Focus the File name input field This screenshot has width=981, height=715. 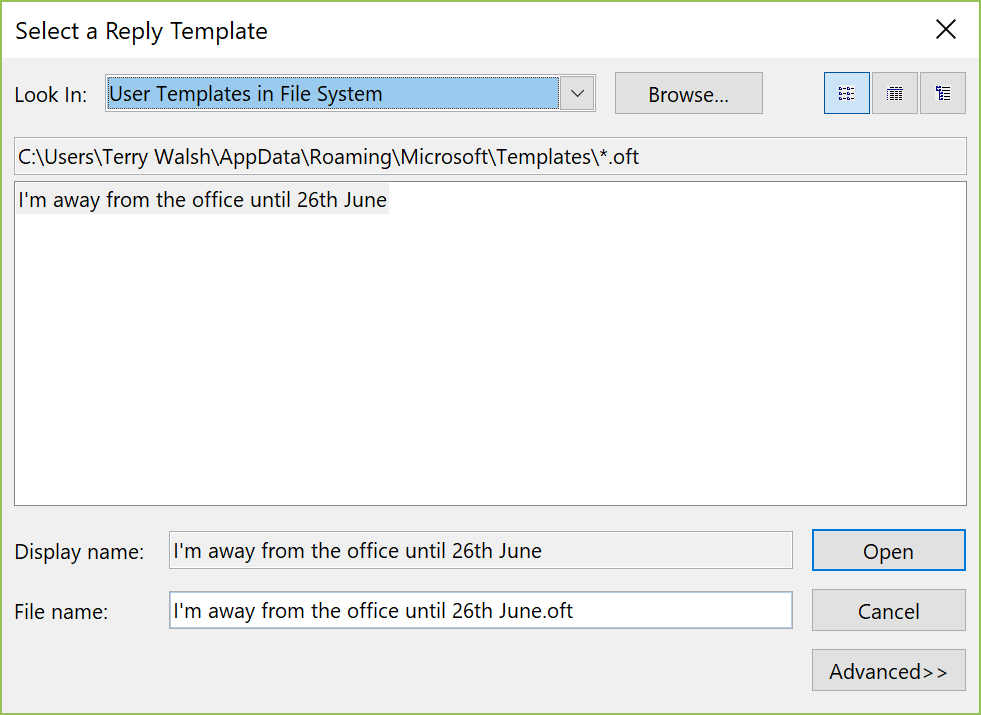480,611
